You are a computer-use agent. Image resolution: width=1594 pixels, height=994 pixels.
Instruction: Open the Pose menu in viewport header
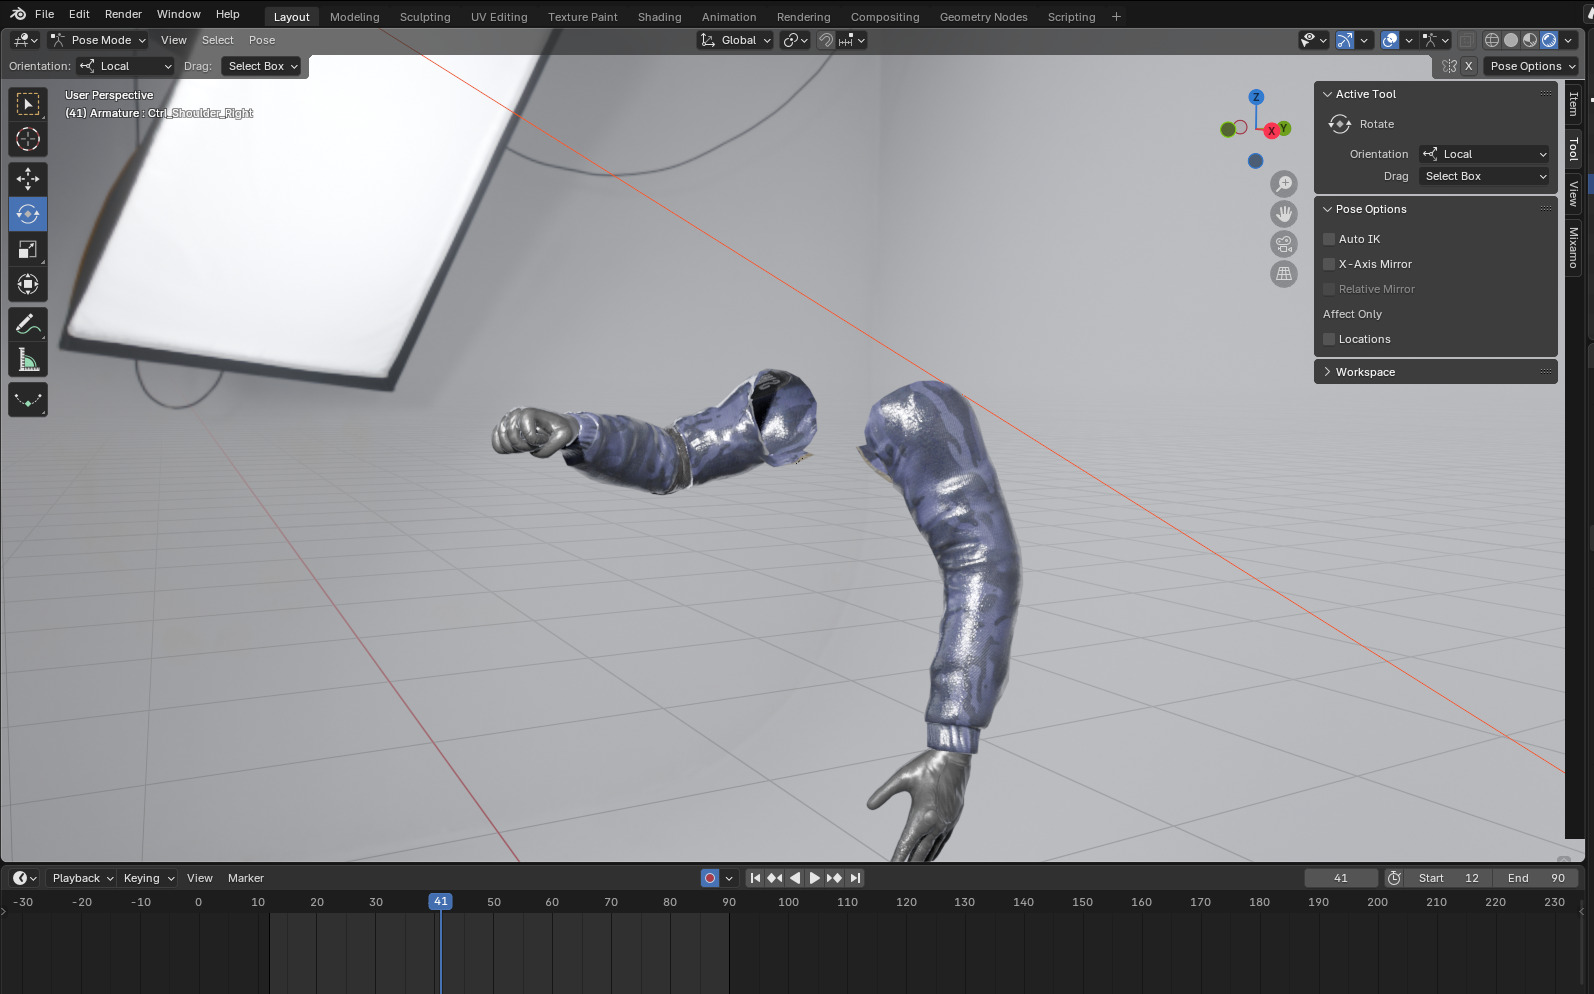[x=262, y=40]
